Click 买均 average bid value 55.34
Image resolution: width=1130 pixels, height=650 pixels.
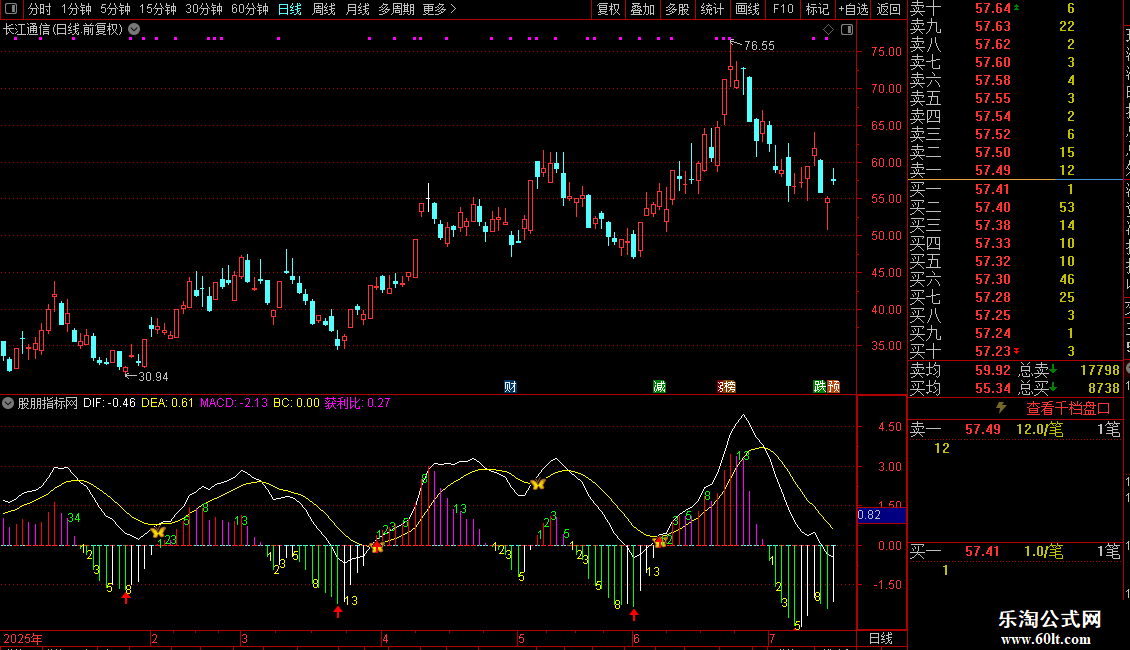pos(992,388)
